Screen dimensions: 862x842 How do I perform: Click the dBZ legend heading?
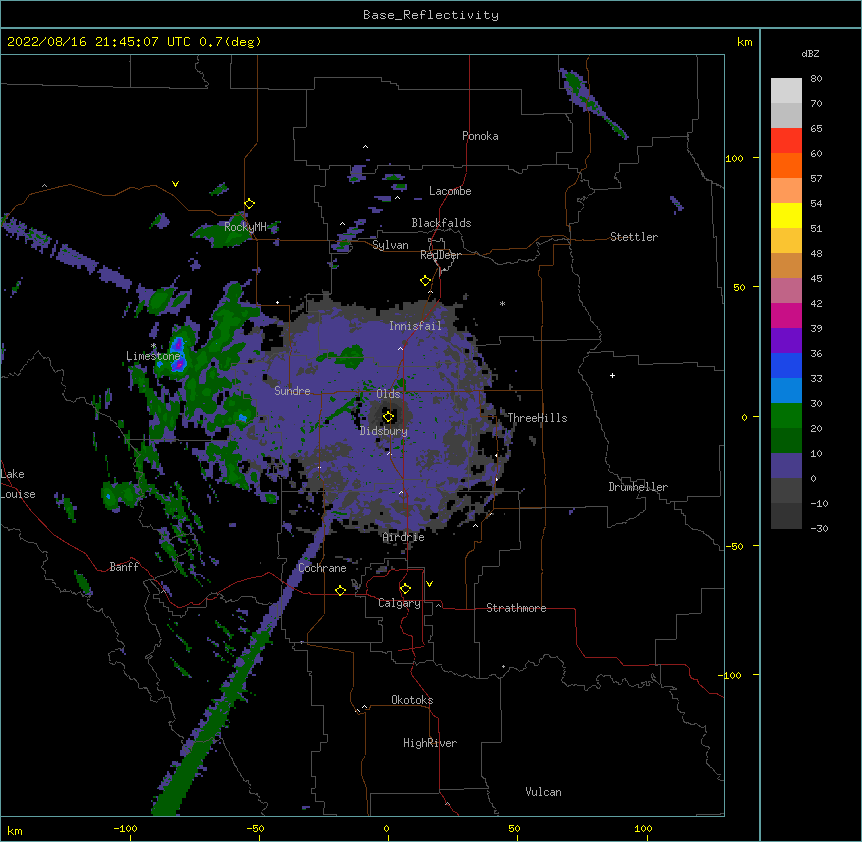coord(810,54)
